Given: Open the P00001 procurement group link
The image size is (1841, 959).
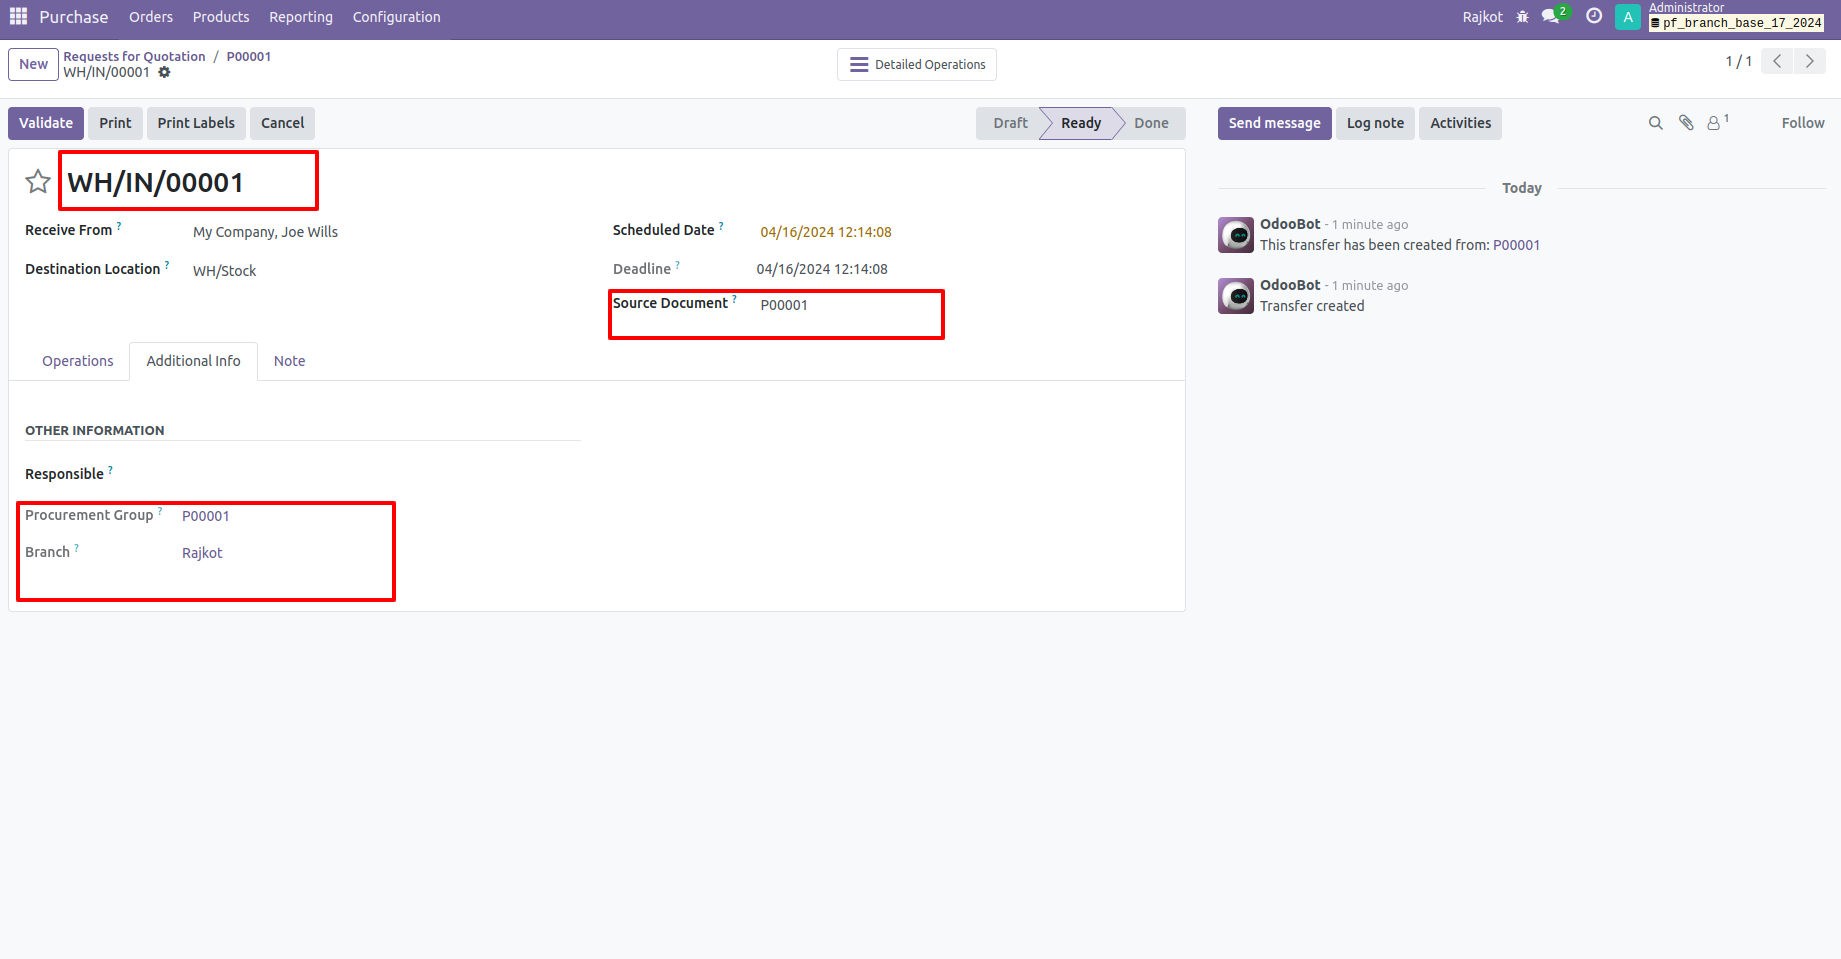Looking at the screenshot, I should tap(206, 516).
